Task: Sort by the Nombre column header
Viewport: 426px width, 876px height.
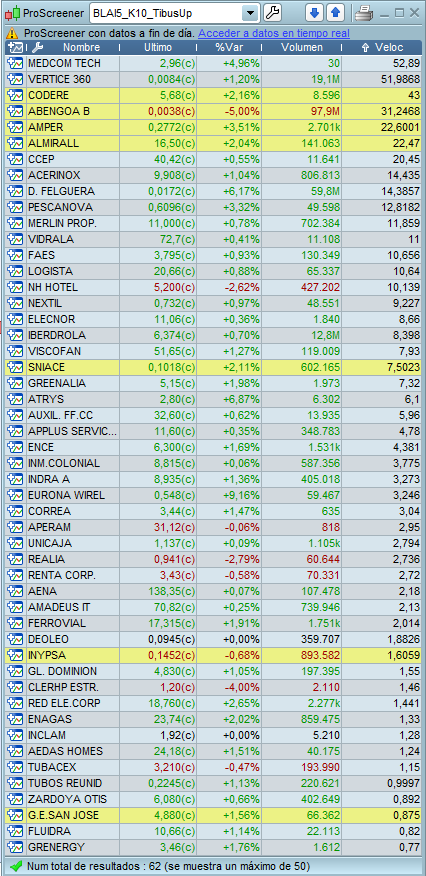Action: (x=81, y=47)
